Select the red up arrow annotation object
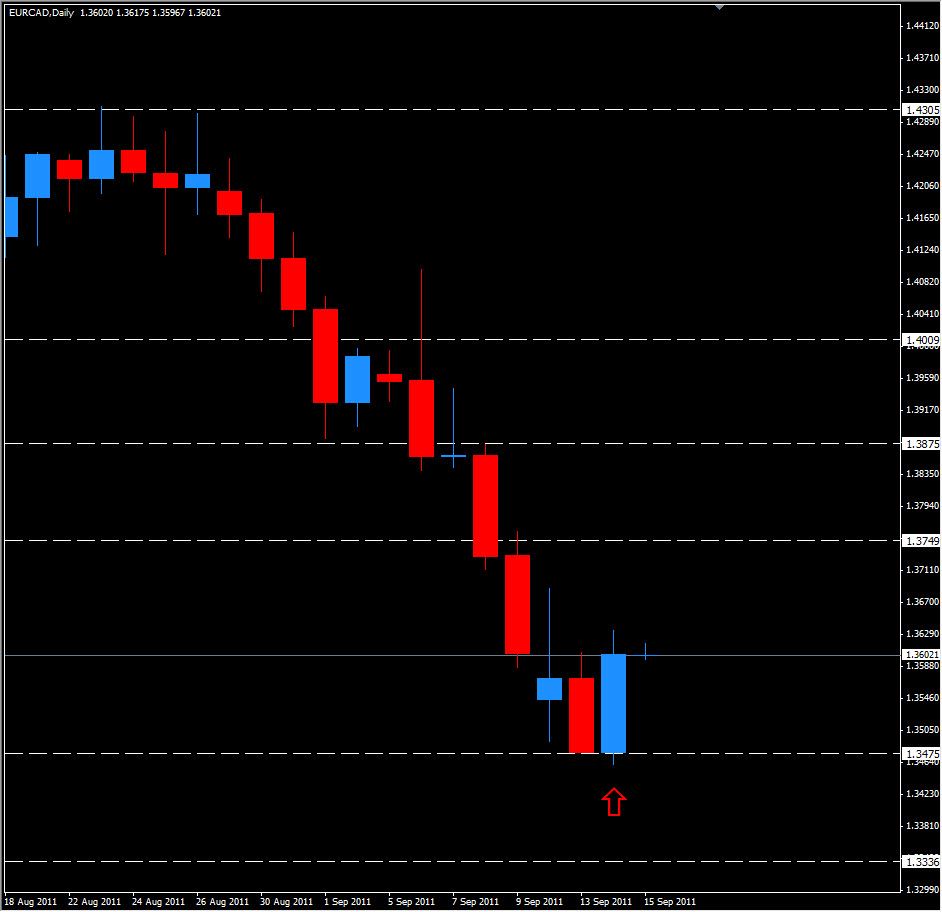Image resolution: width=942 pixels, height=912 pixels. 614,800
